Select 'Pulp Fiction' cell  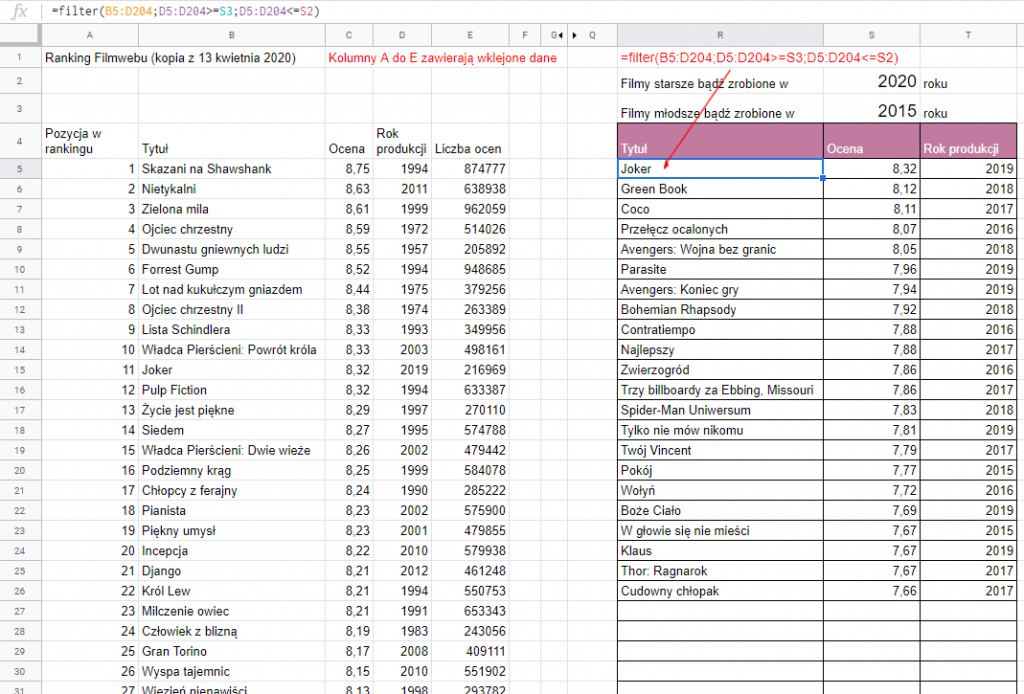coord(232,390)
